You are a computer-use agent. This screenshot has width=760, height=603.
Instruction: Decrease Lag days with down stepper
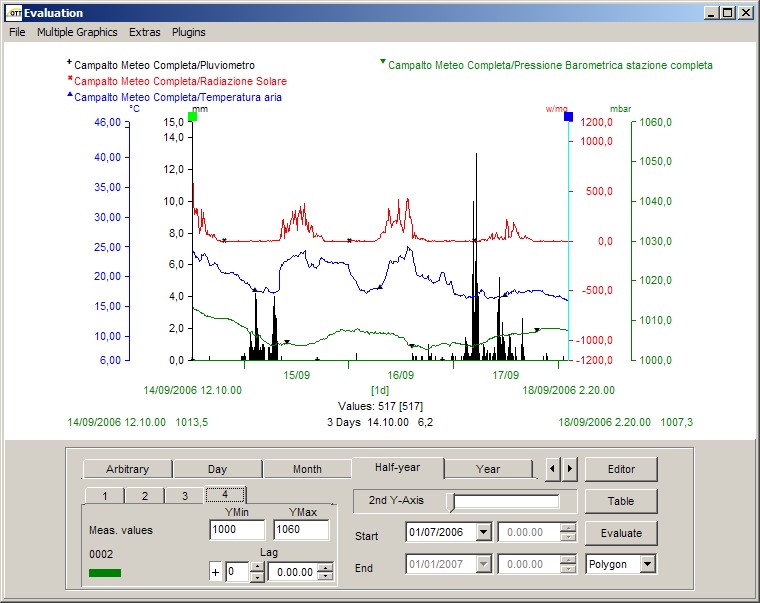tap(257, 577)
